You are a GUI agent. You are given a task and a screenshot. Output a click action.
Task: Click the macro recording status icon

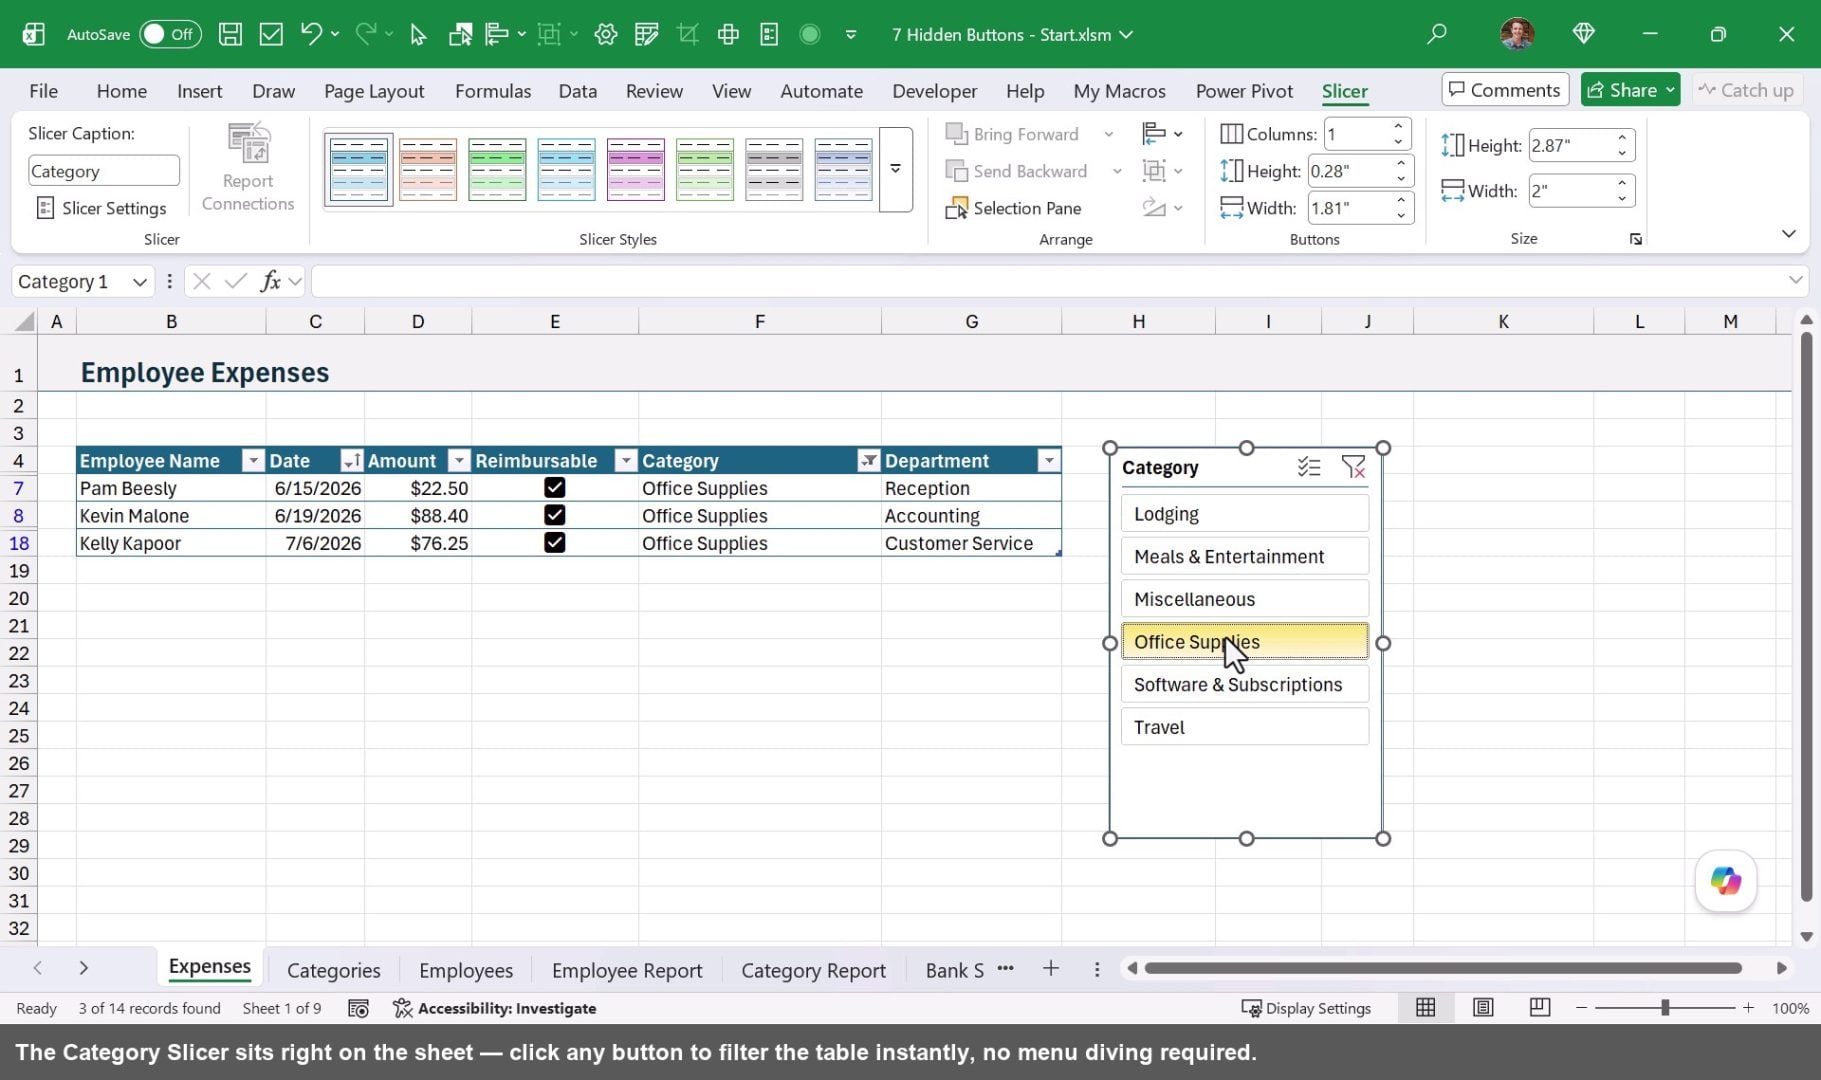pyautogui.click(x=358, y=1008)
